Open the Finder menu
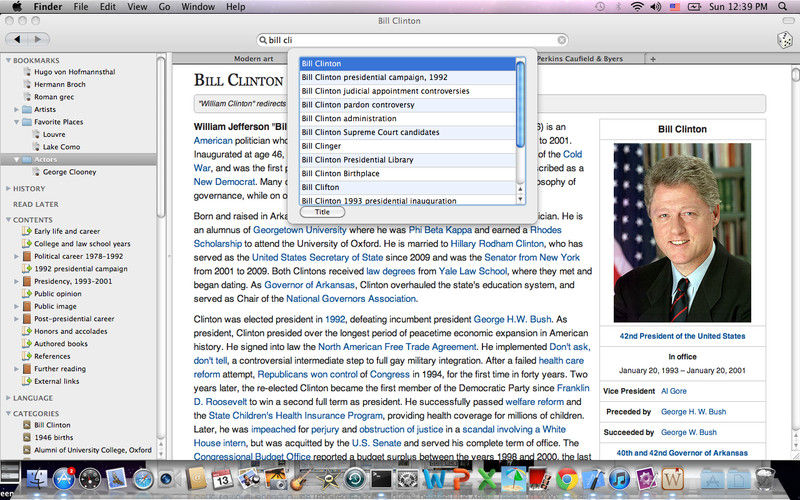Screen dimensions: 800x500 tap(48, 7)
